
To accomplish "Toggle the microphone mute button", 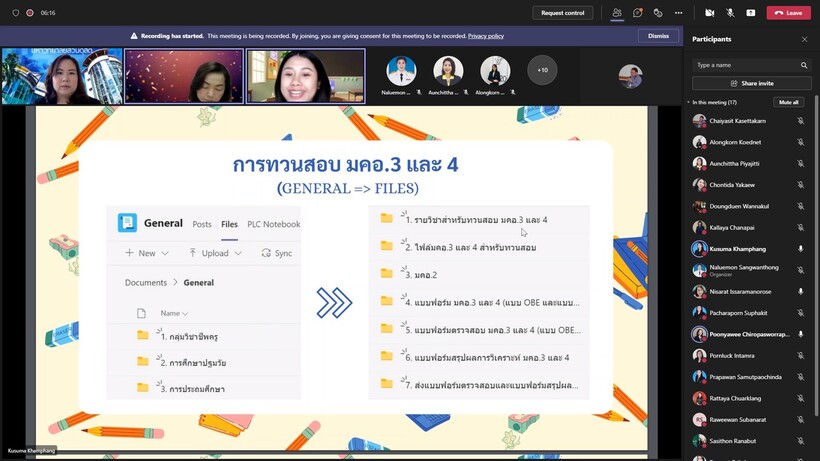I will 730,13.
